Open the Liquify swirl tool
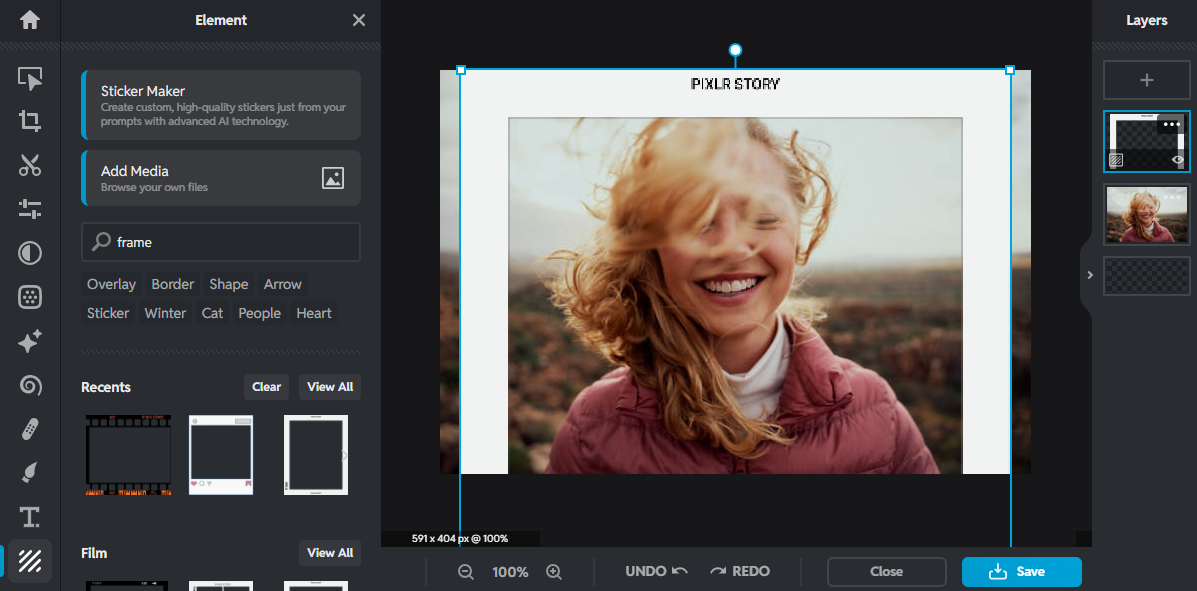This screenshot has width=1197, height=591. (30, 385)
